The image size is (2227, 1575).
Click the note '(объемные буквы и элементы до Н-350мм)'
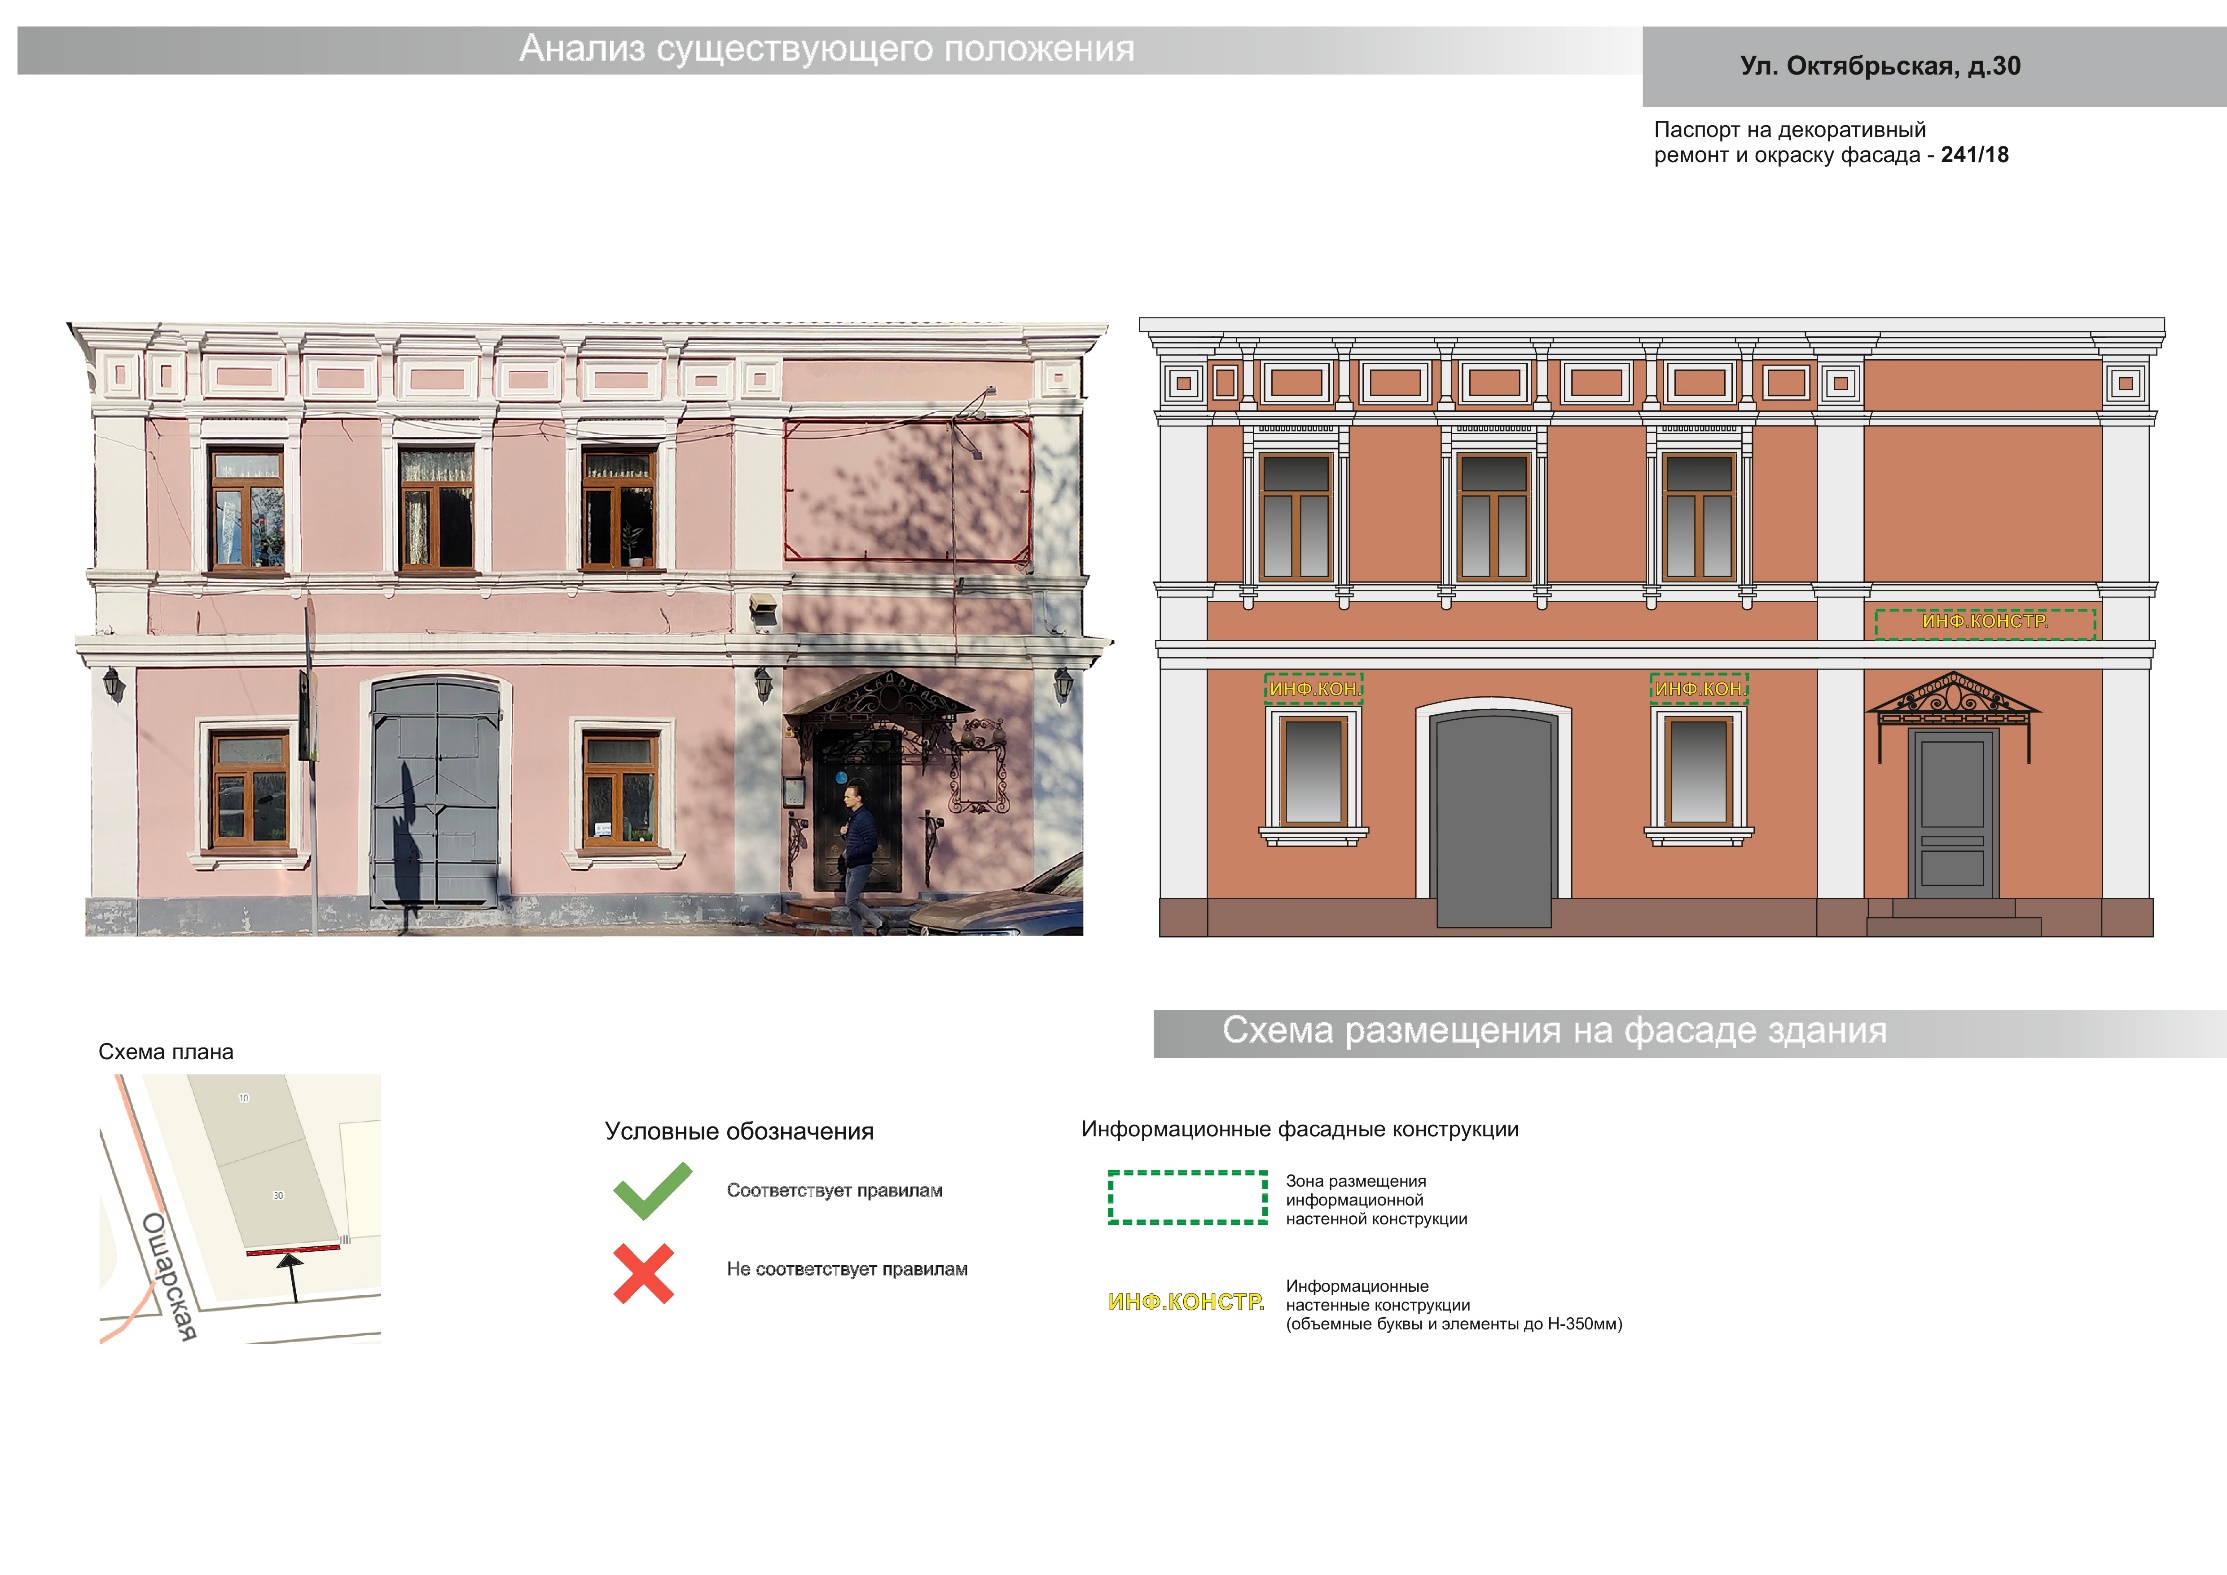coord(1454,1324)
